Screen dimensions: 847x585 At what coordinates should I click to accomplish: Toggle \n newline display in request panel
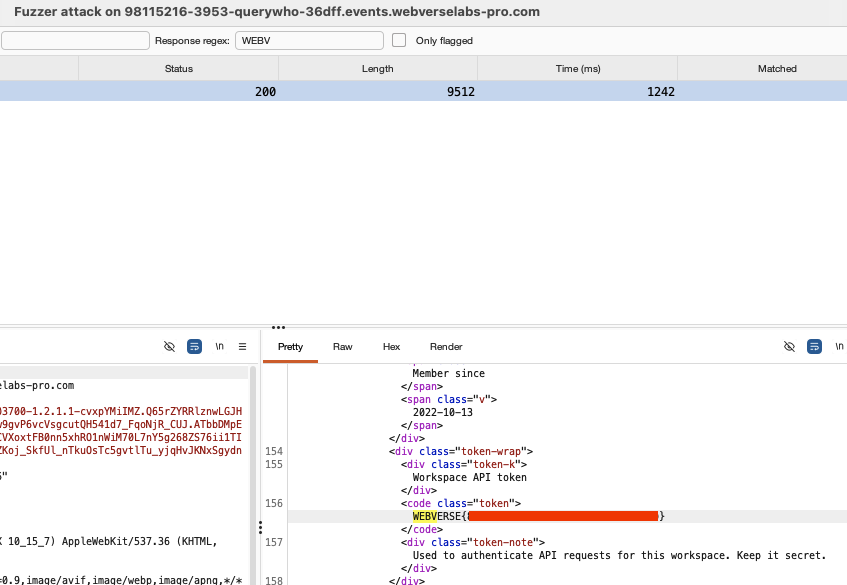219,346
